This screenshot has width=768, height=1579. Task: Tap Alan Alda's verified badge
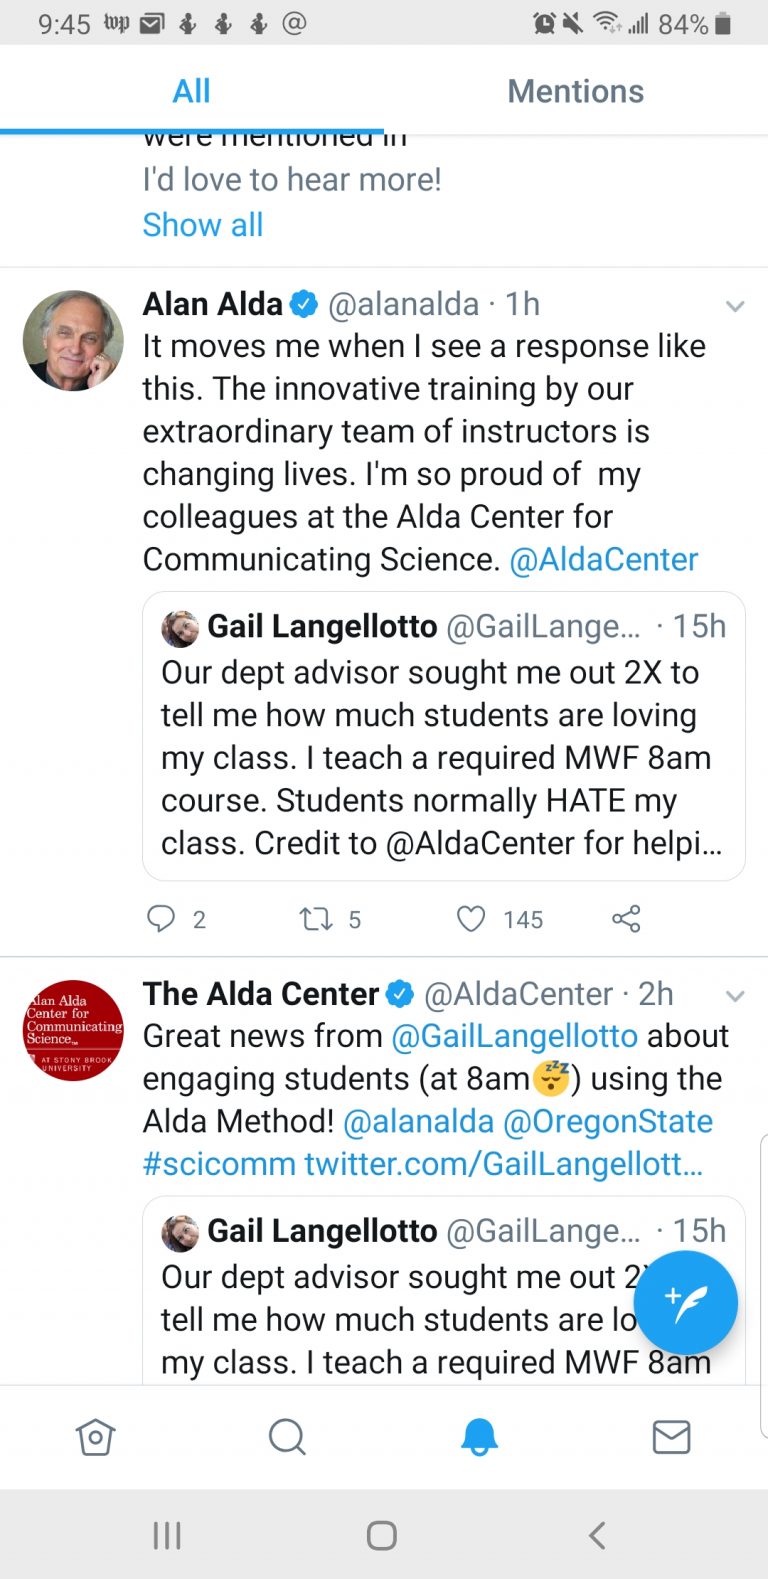point(301,304)
